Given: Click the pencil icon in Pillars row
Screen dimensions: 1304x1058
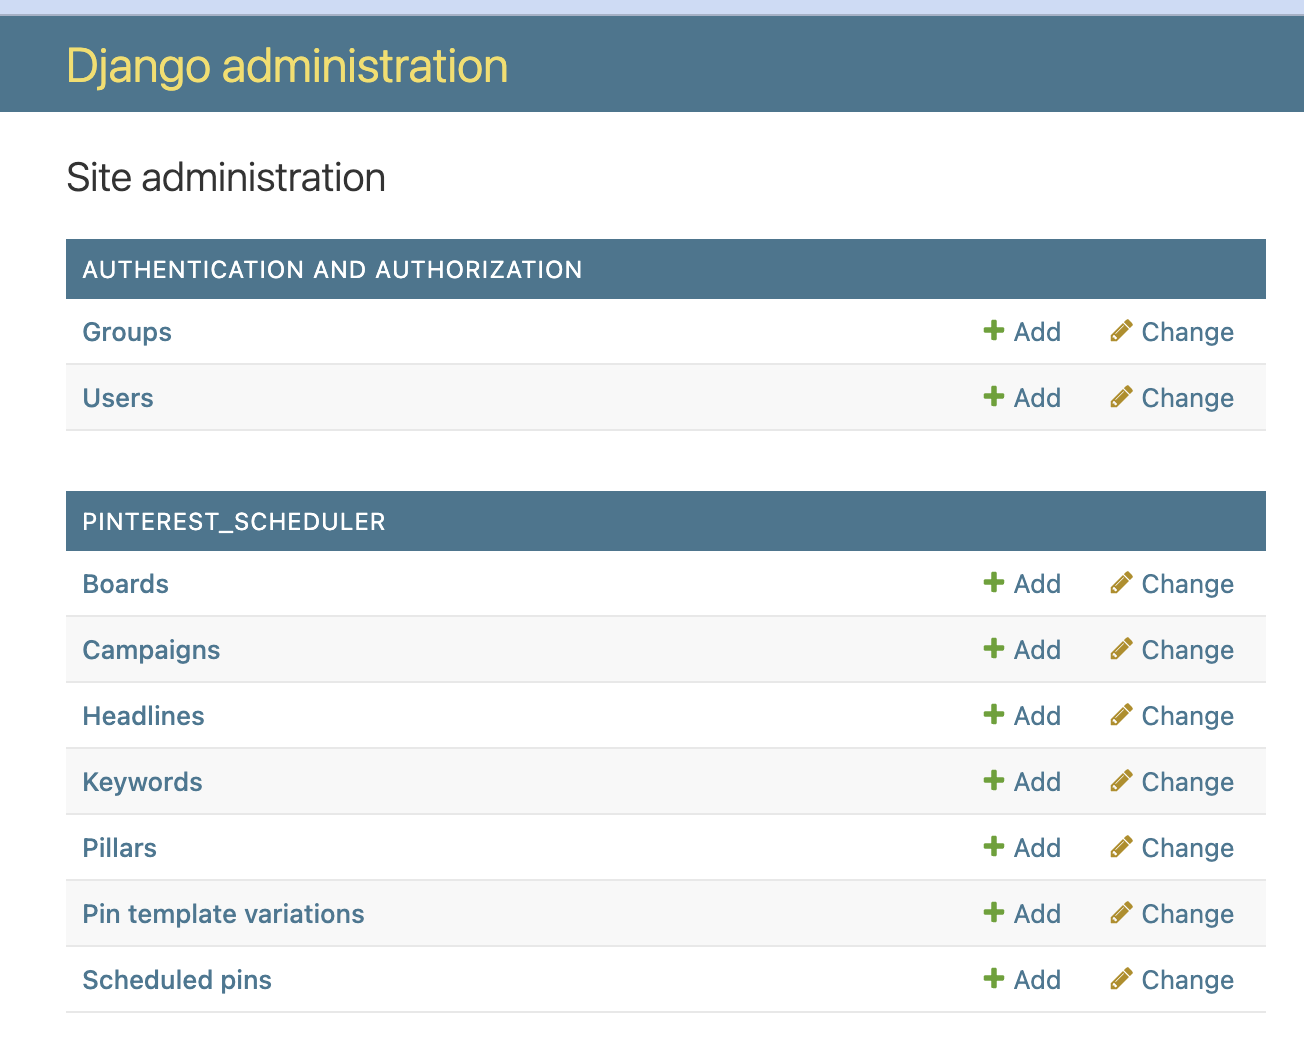Looking at the screenshot, I should (x=1121, y=846).
